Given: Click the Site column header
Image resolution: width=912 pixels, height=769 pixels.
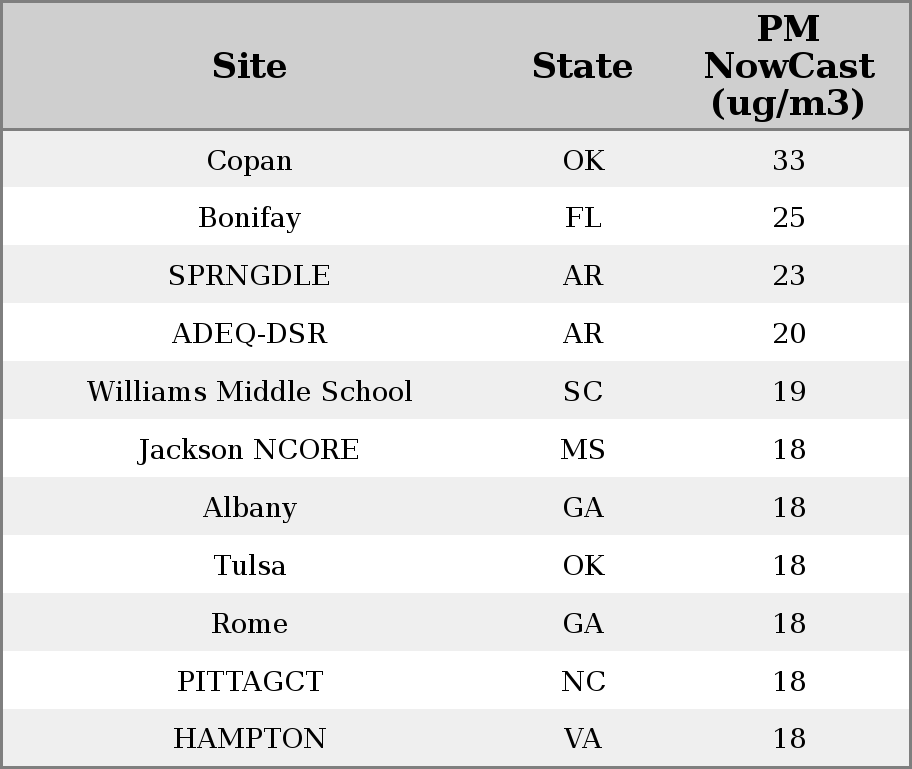Looking at the screenshot, I should pos(249,66).
